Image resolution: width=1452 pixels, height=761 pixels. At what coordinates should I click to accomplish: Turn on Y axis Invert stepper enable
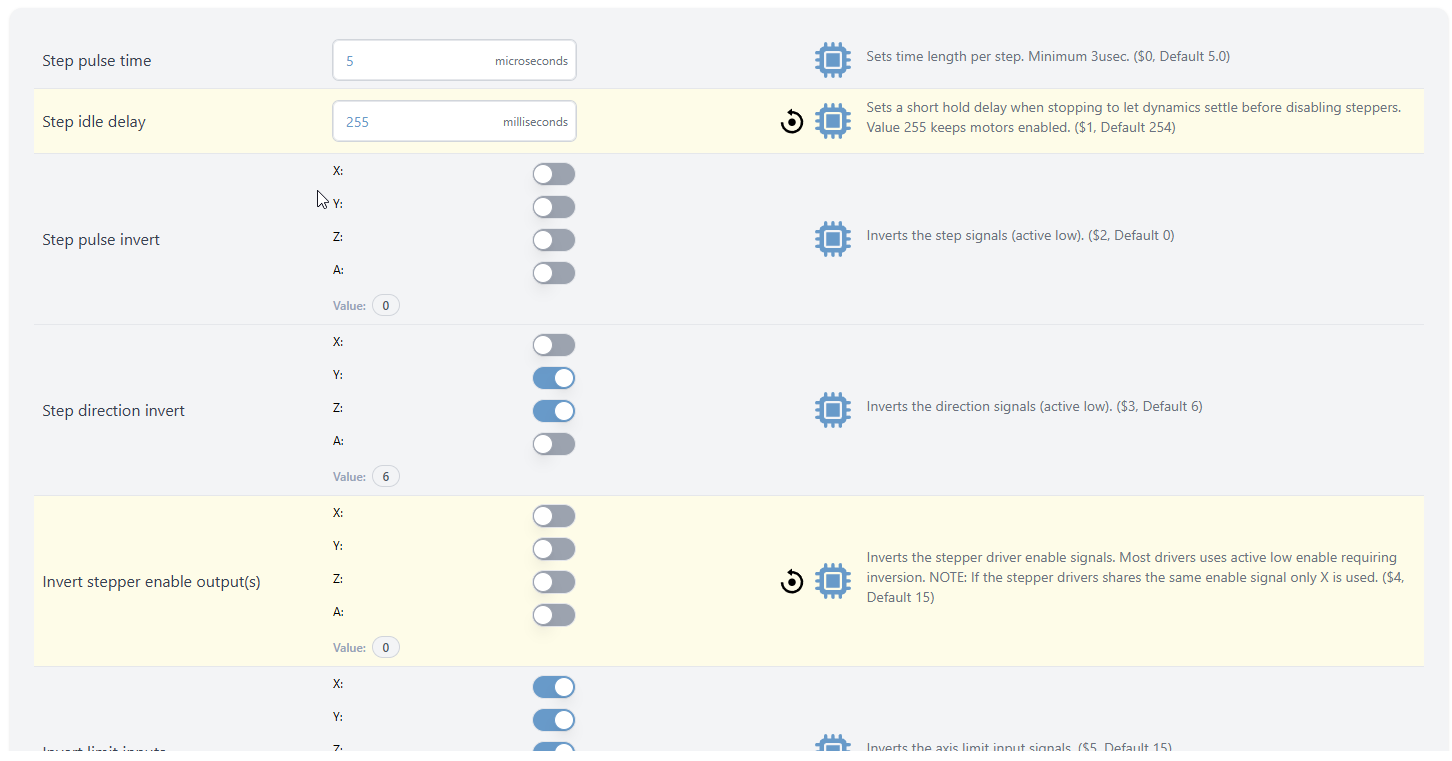[554, 549]
